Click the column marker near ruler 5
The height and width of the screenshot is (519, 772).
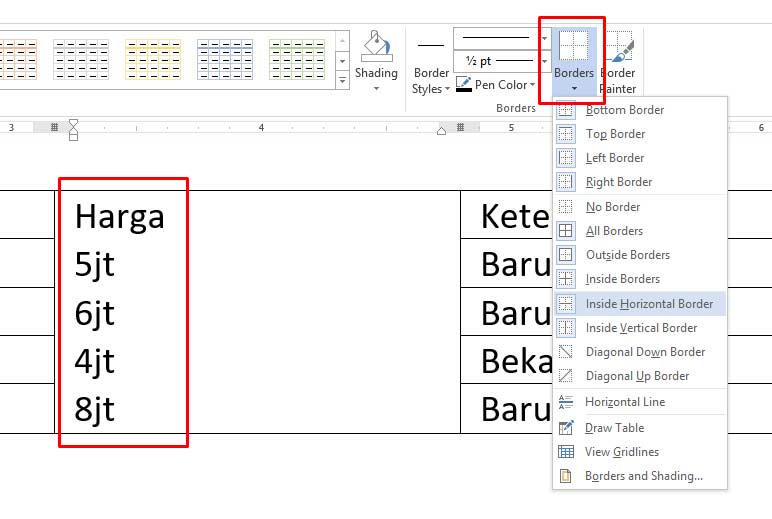pyautogui.click(x=460, y=128)
